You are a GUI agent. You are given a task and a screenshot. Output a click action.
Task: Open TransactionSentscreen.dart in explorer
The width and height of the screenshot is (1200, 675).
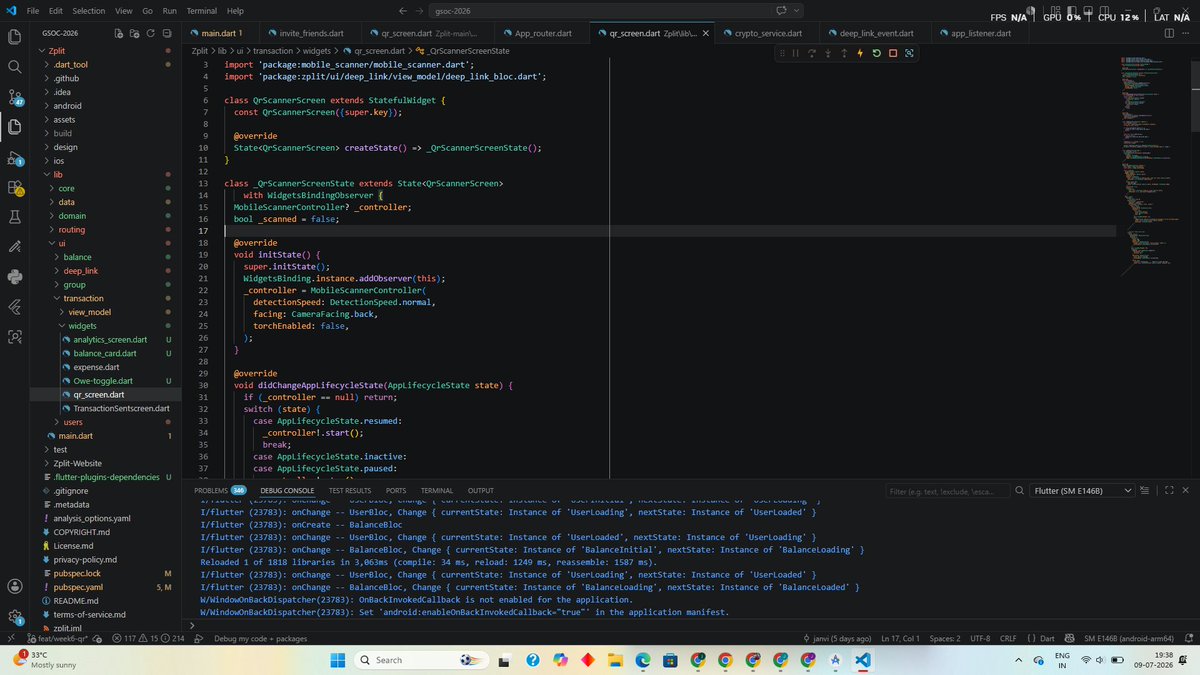pyautogui.click(x=121, y=408)
